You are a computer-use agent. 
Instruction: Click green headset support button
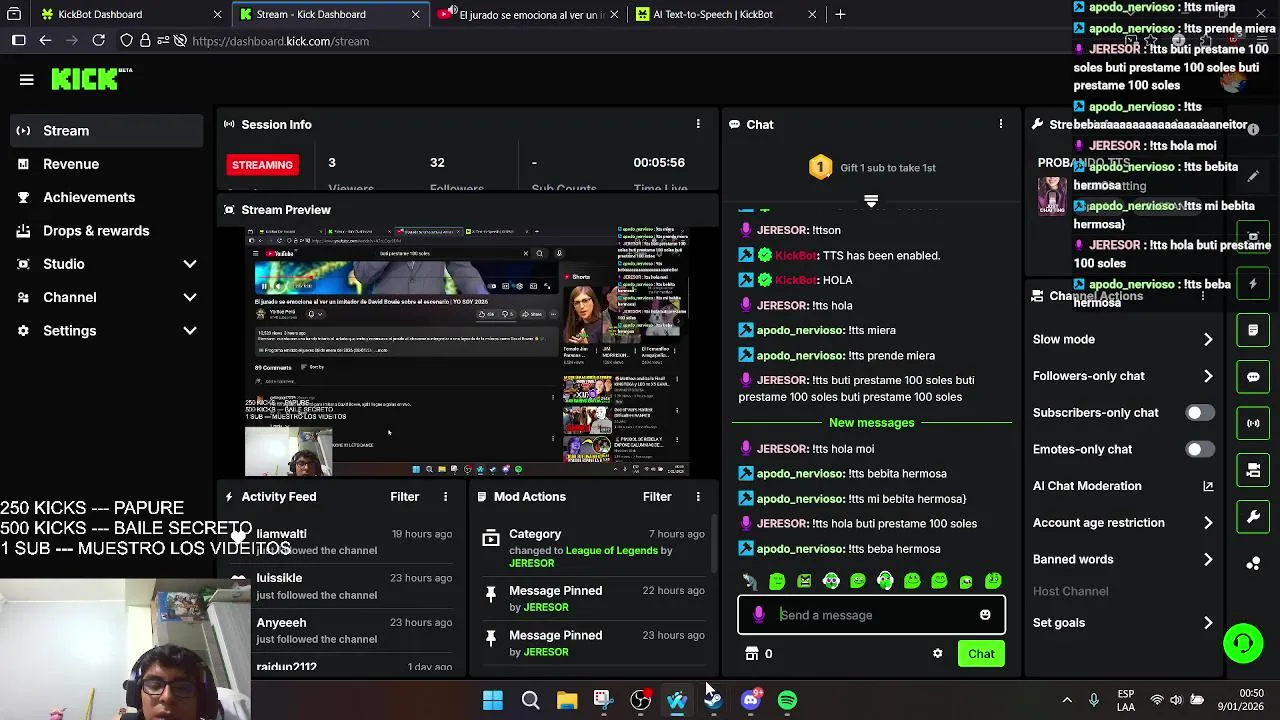(1243, 643)
